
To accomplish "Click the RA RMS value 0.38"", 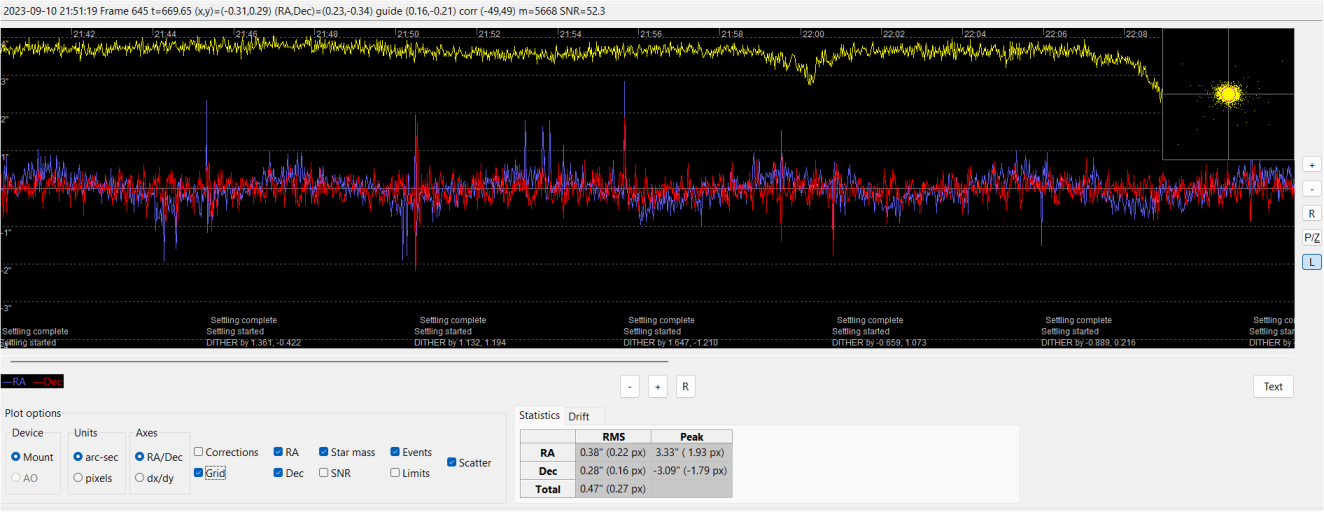I will tap(613, 452).
